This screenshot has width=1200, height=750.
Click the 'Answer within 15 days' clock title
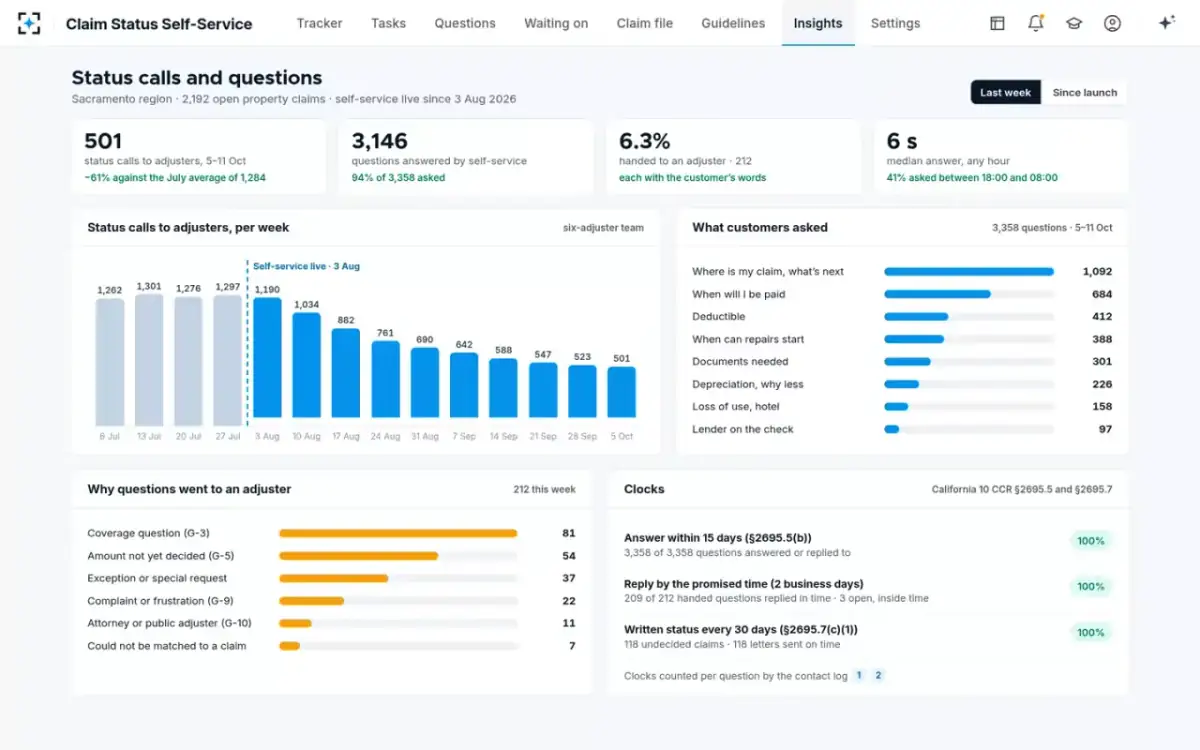coord(718,538)
